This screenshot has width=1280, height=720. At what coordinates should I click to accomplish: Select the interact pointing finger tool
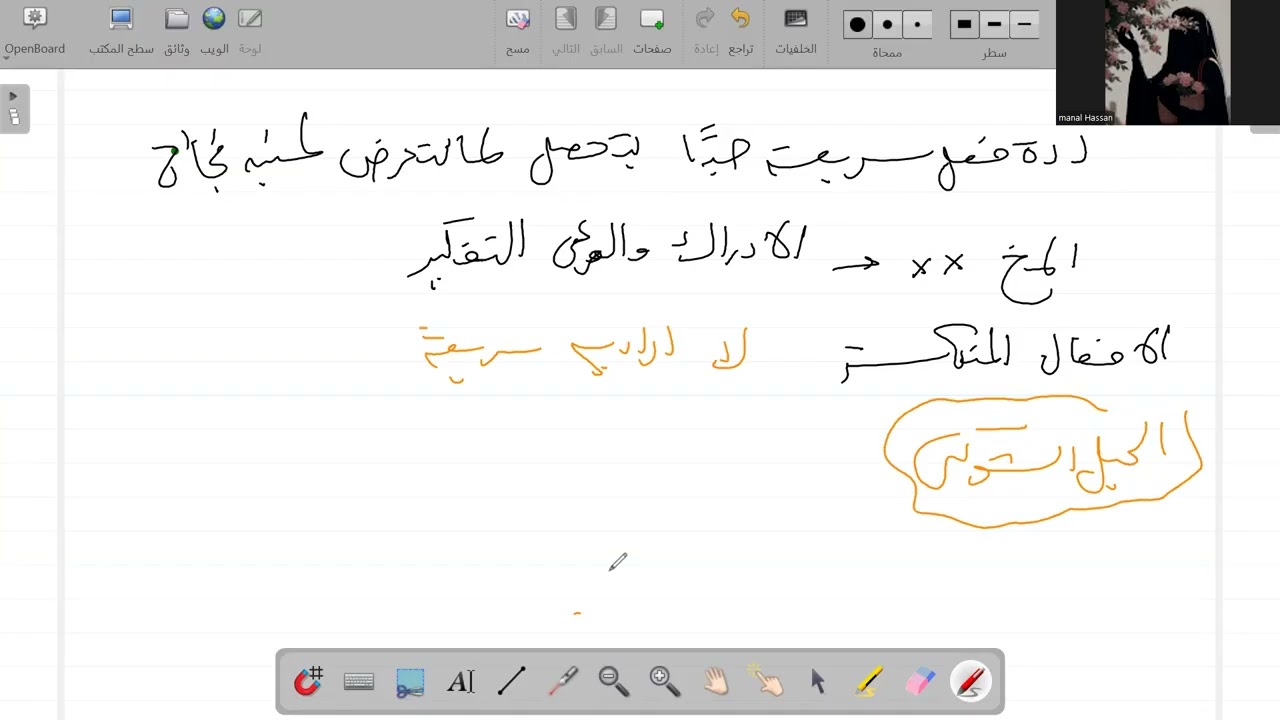(767, 682)
